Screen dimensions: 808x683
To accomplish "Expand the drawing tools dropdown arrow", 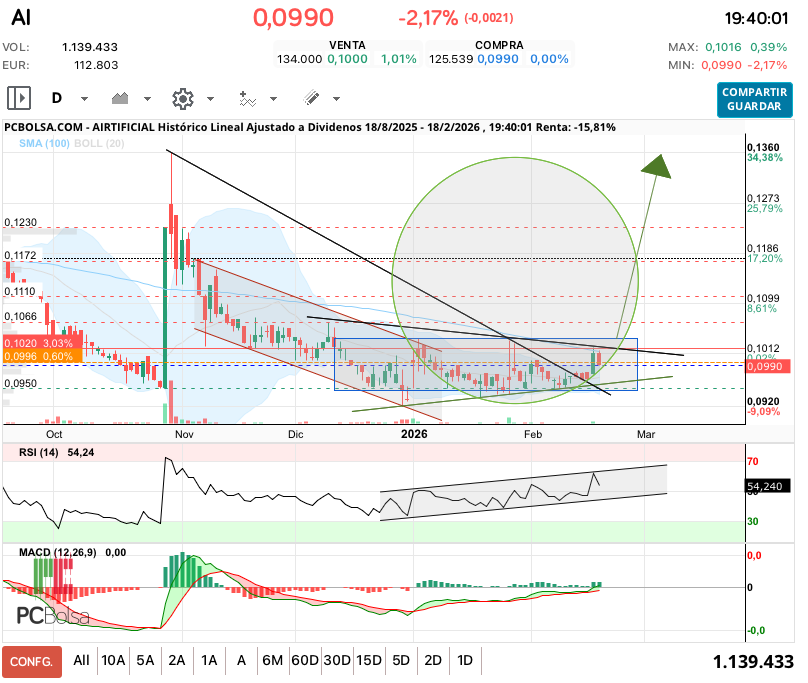I will (336, 98).
